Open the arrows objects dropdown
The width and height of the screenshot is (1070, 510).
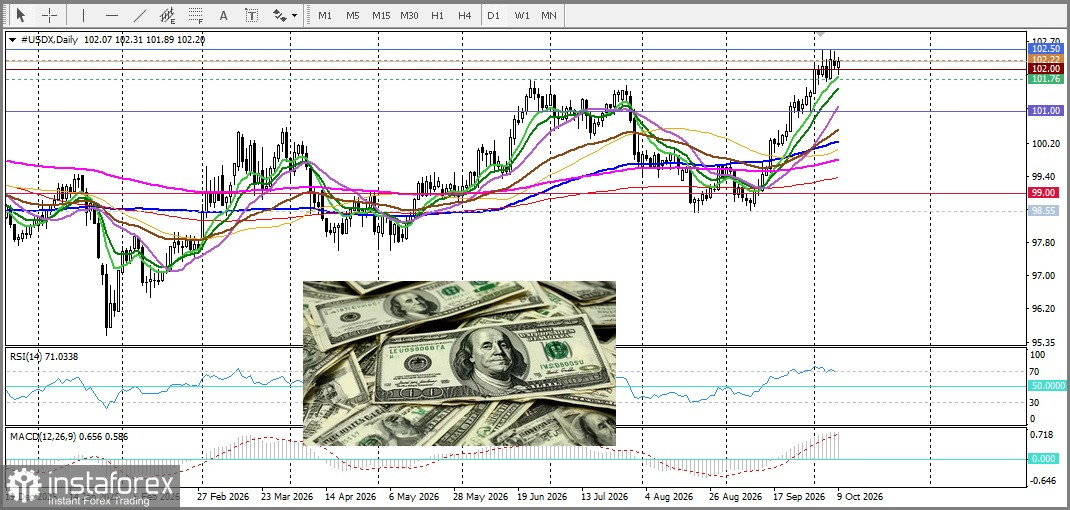pyautogui.click(x=285, y=14)
